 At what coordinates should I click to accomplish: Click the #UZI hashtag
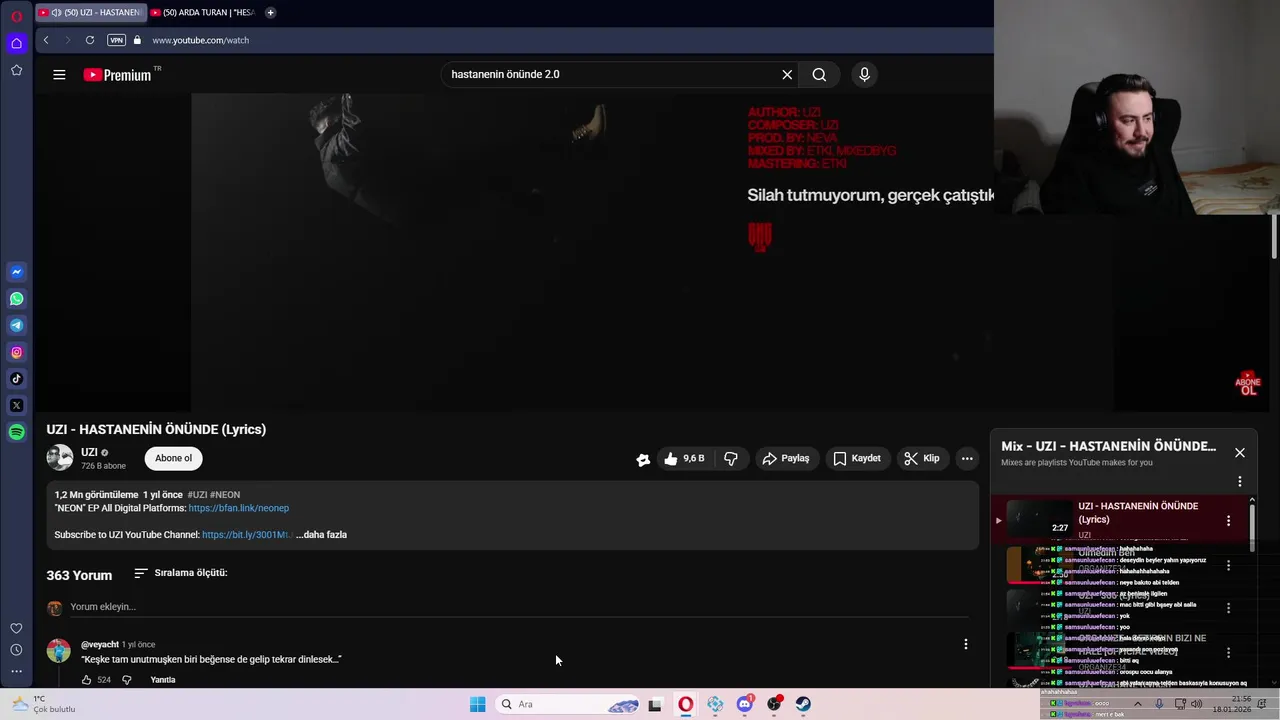click(x=197, y=495)
